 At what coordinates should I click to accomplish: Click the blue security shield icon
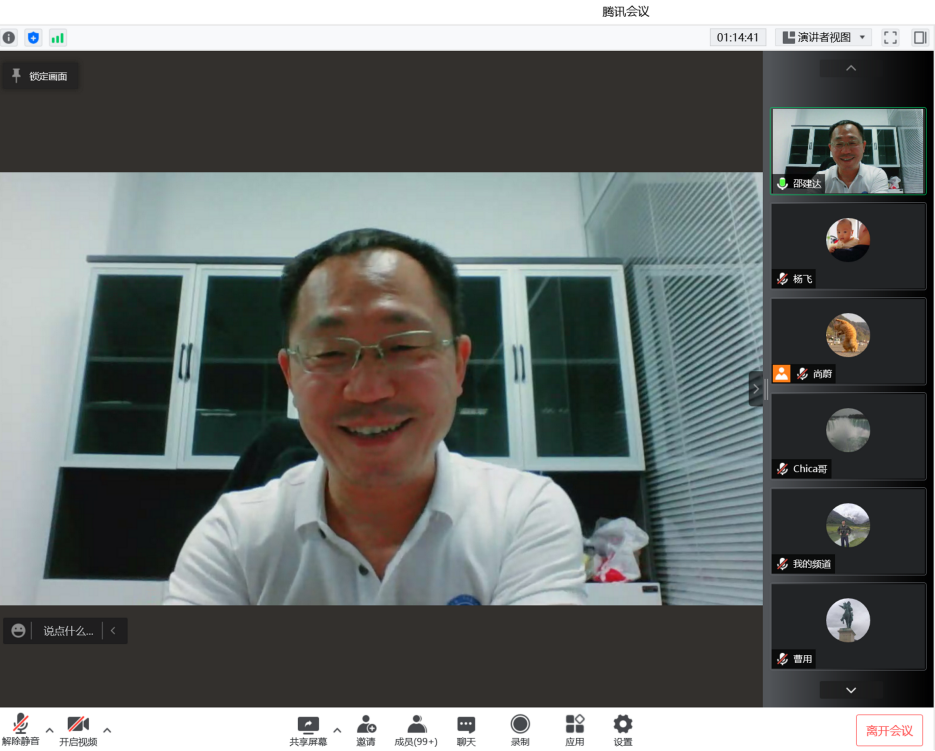coord(33,38)
